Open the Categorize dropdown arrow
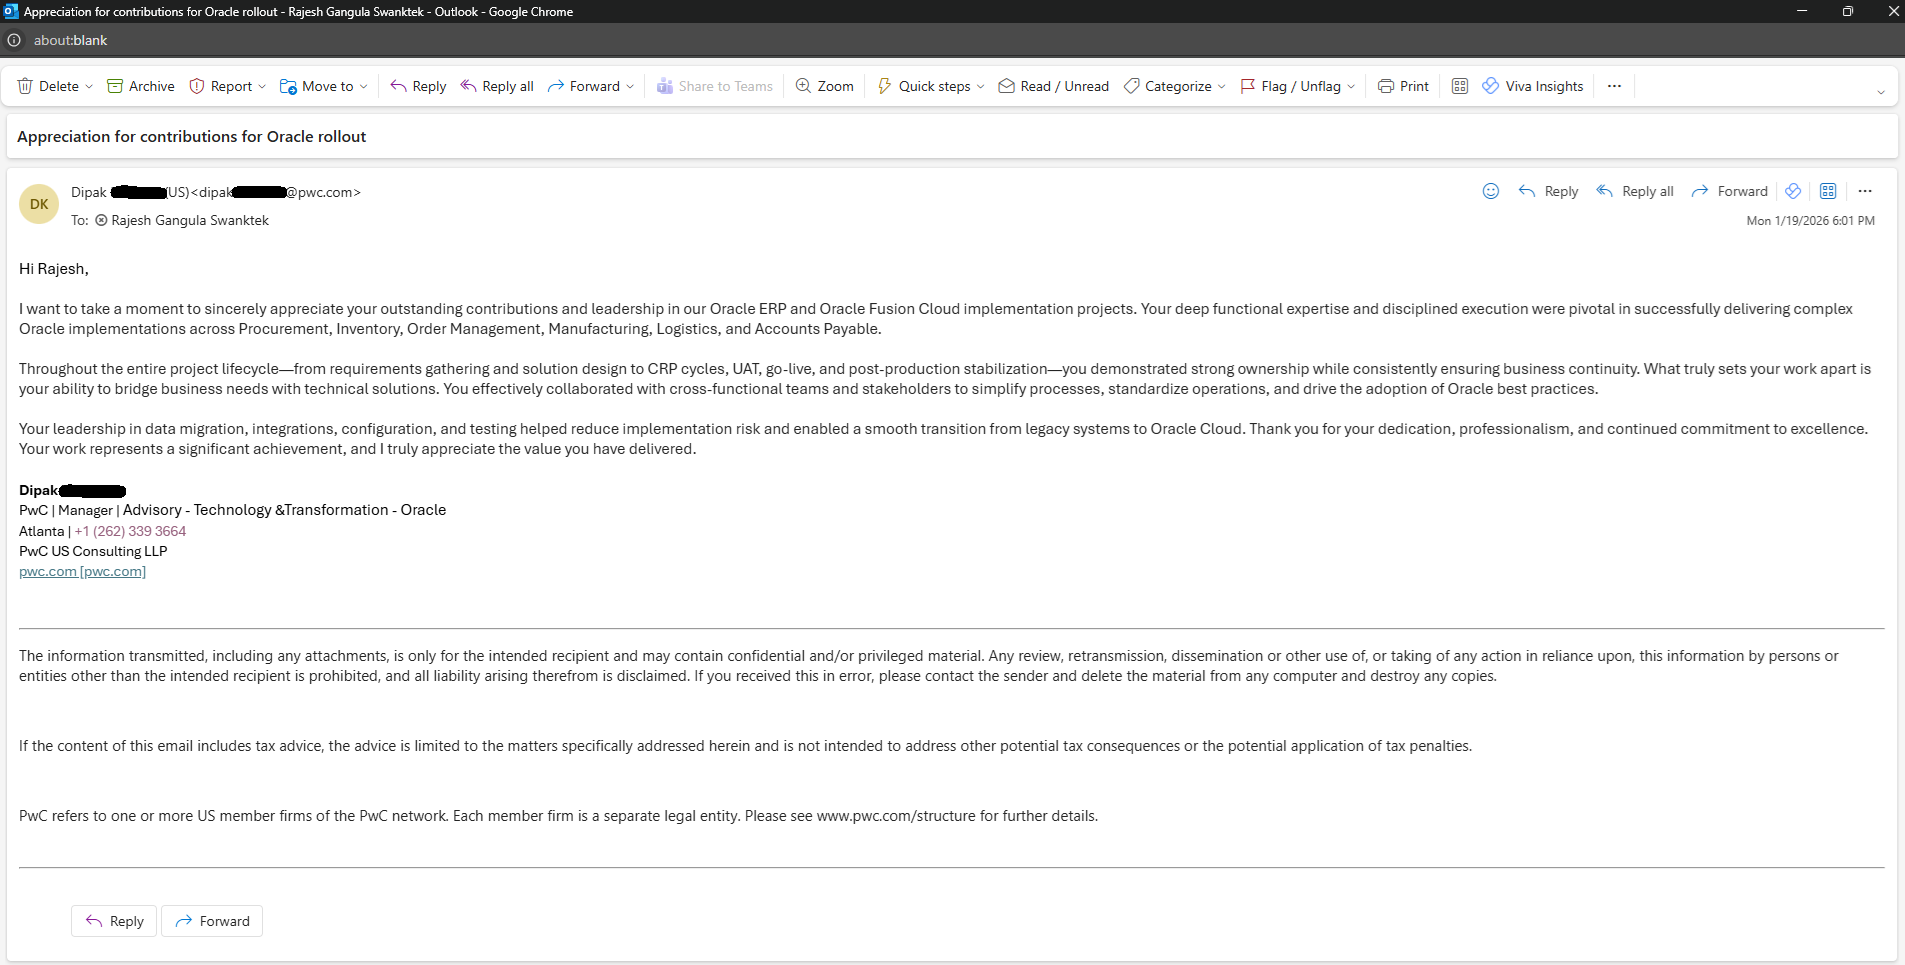 (x=1221, y=87)
